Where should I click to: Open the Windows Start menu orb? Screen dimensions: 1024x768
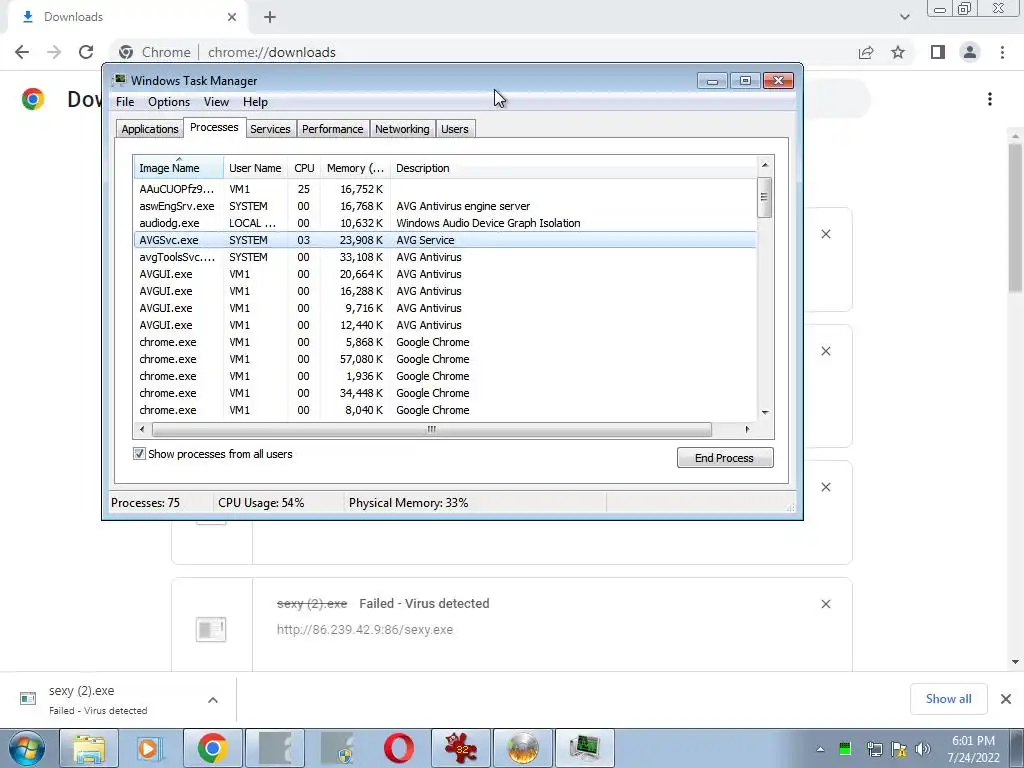pyautogui.click(x=27, y=748)
